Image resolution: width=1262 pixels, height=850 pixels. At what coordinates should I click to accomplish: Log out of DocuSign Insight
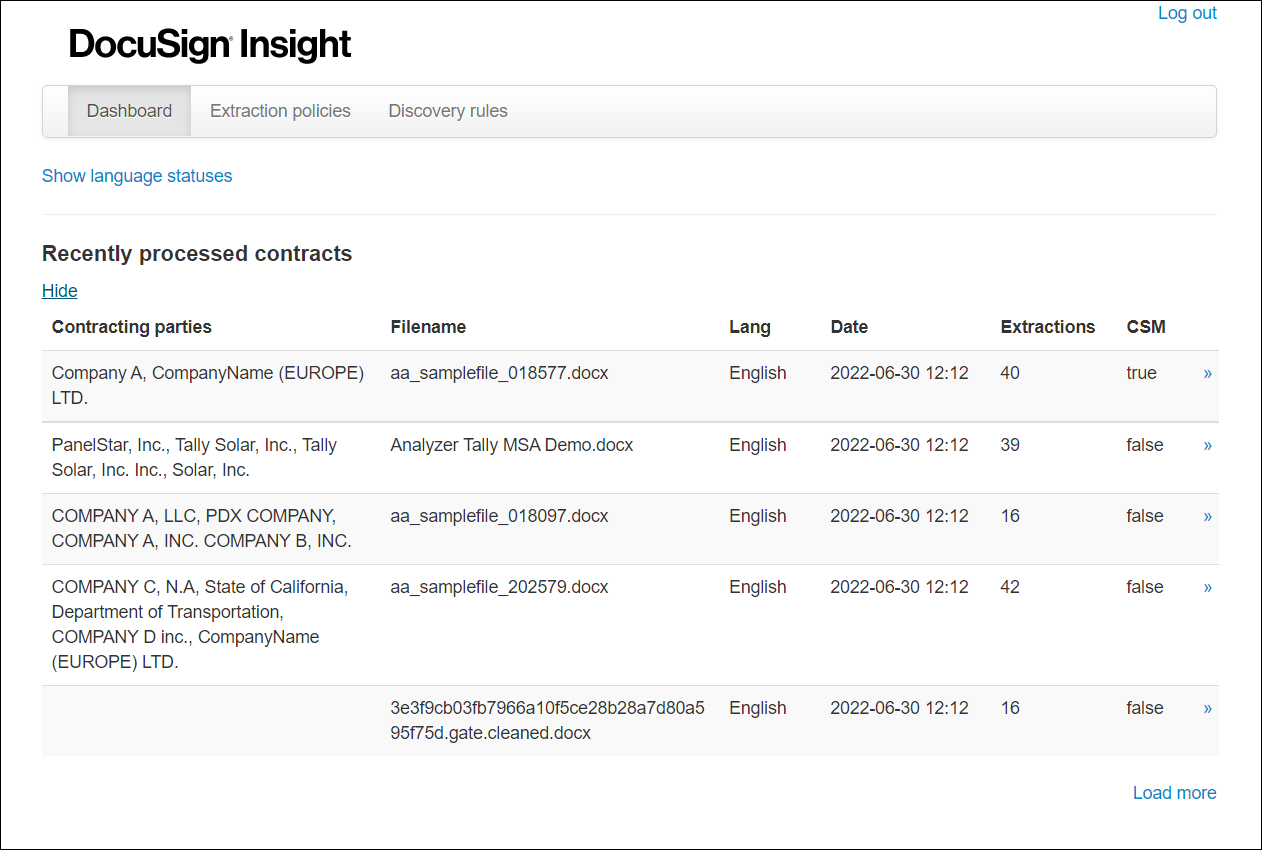coord(1187,12)
